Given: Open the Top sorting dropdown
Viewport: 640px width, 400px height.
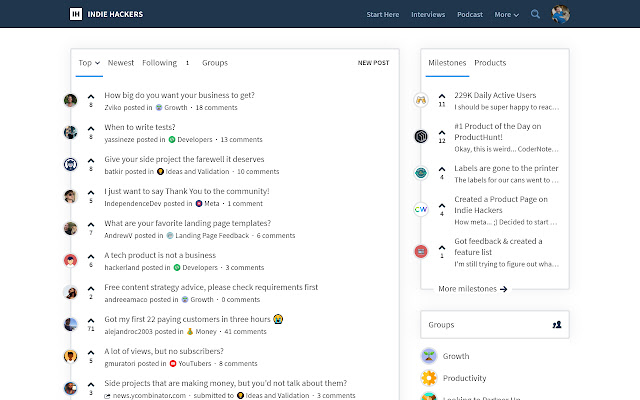Looking at the screenshot, I should pos(89,63).
